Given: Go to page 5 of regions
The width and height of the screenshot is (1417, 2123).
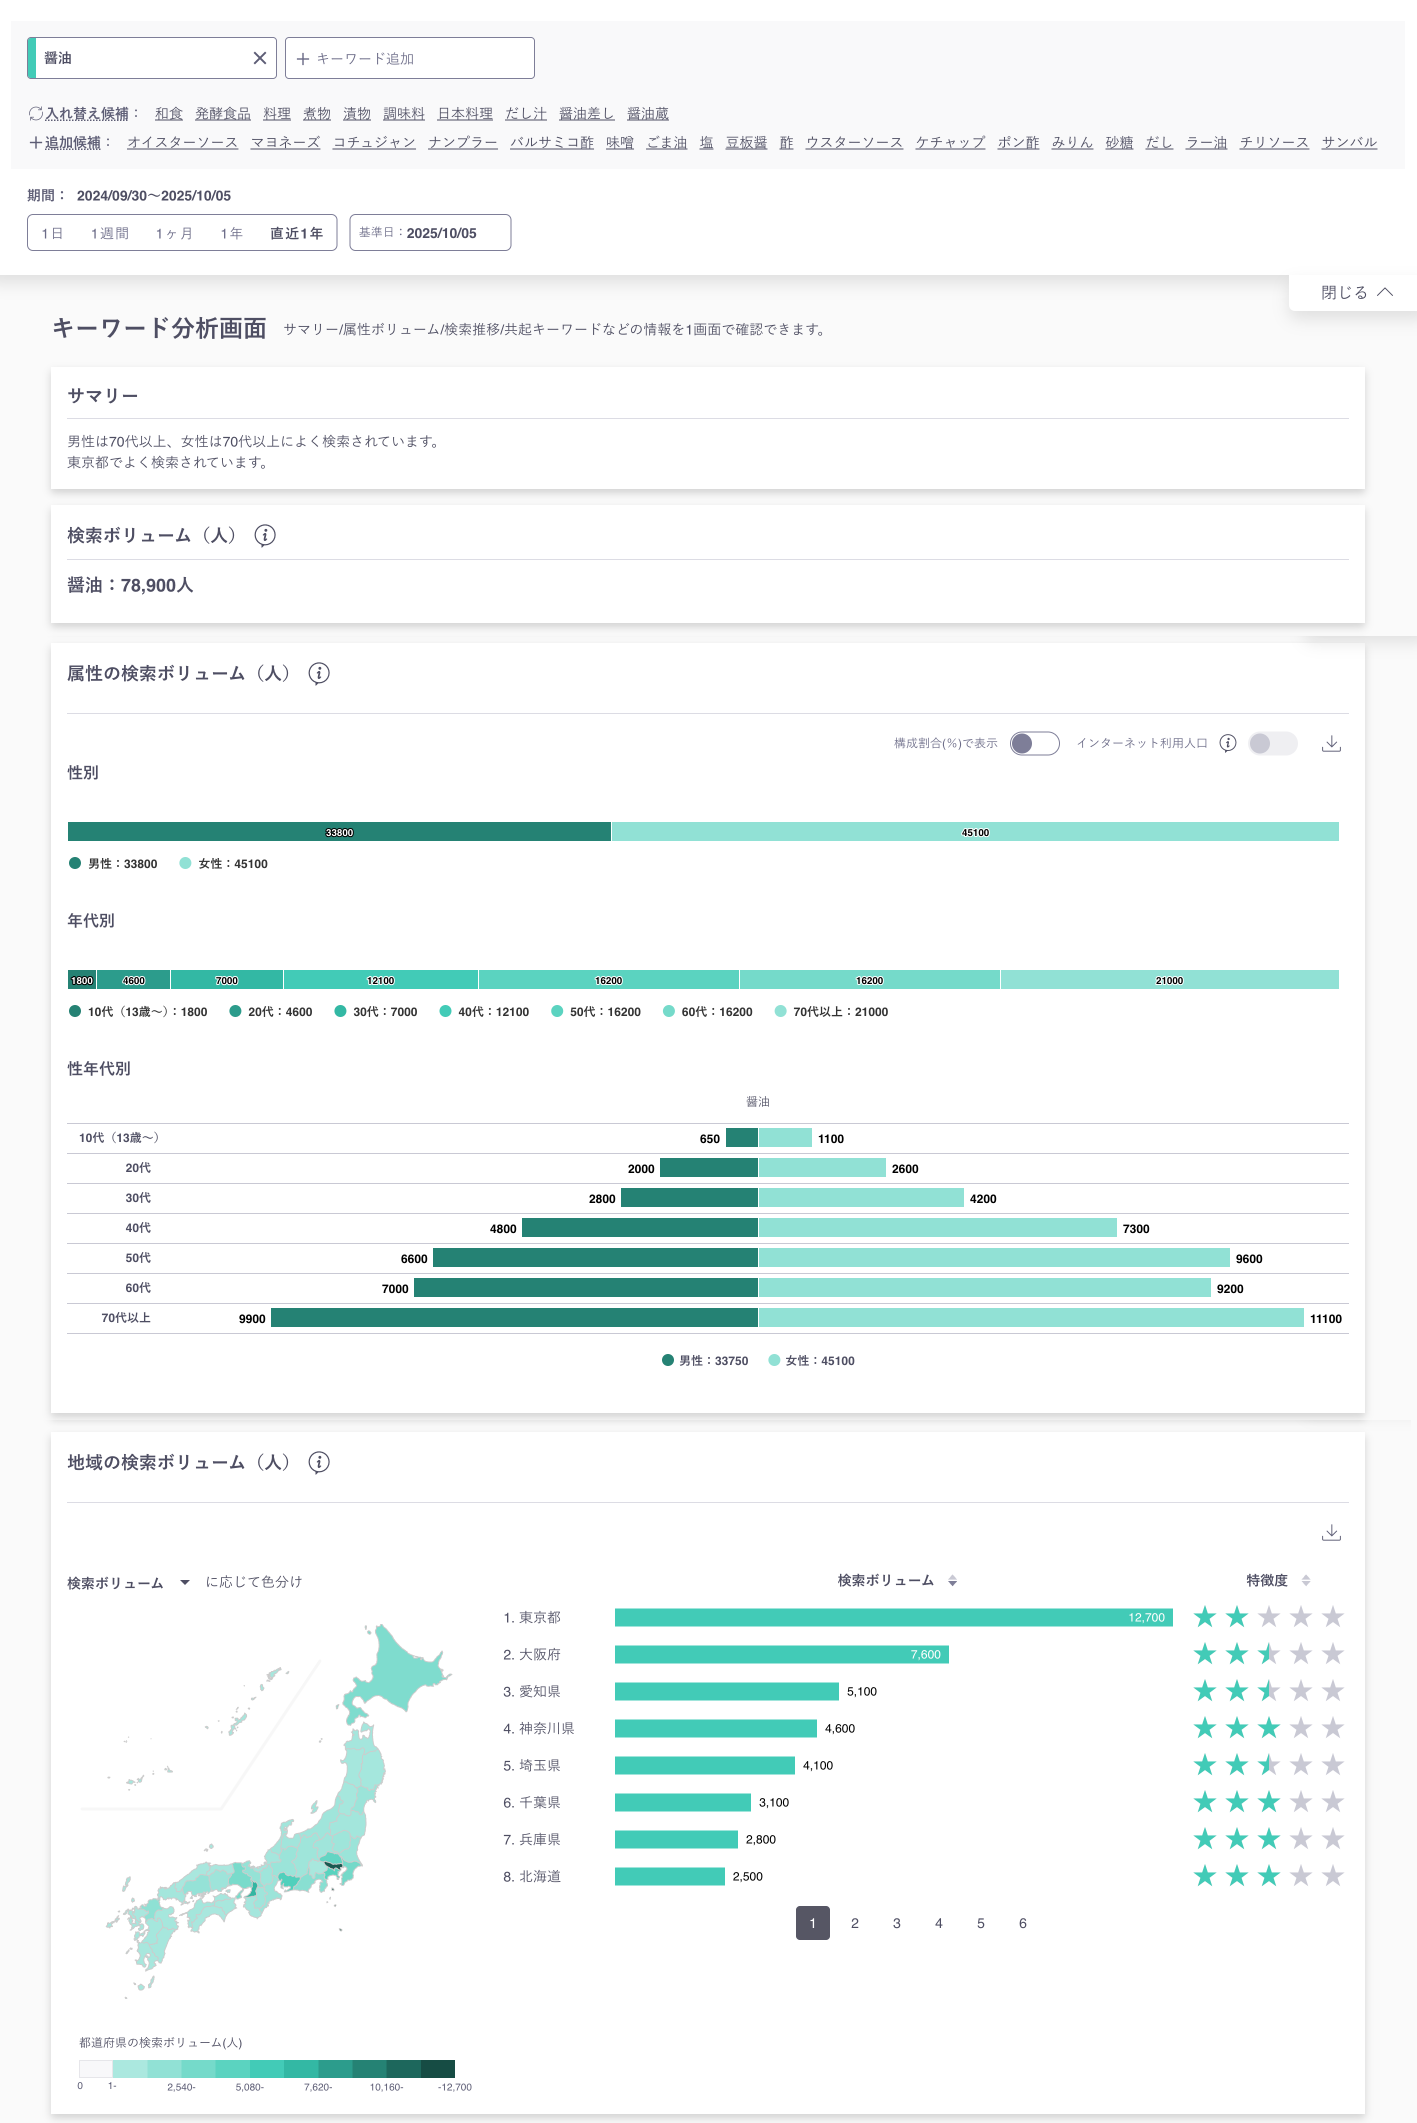Looking at the screenshot, I should (x=981, y=1923).
